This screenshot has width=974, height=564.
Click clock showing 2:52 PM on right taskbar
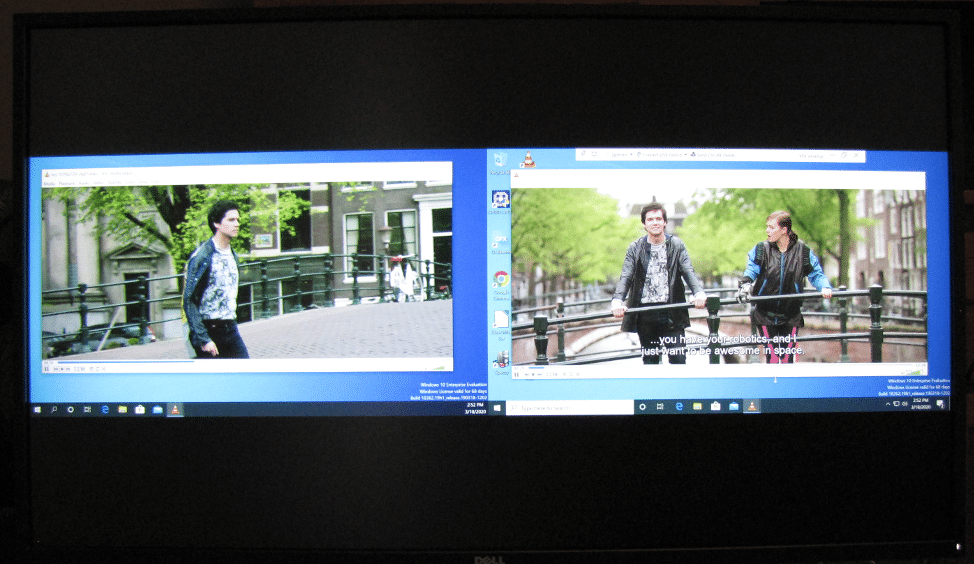click(x=921, y=404)
